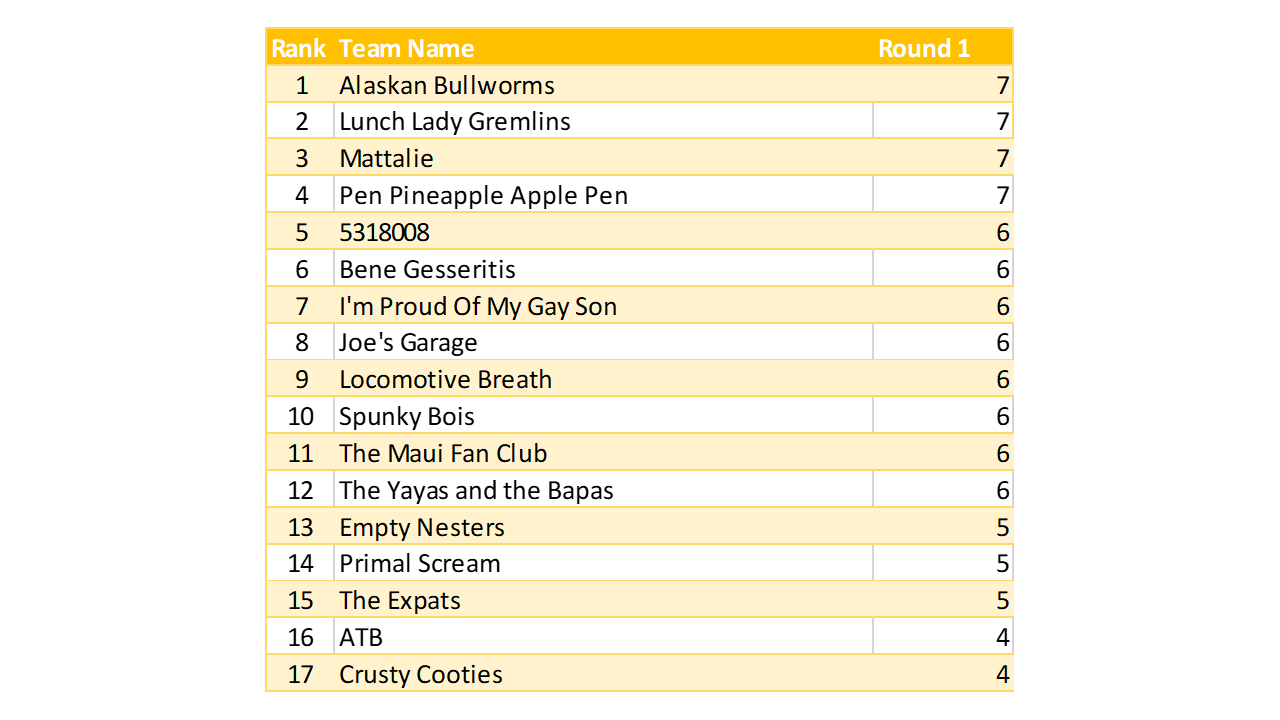1280x720 pixels.
Task: Click the Round 1 score for ATB
Action: pyautogui.click(x=1002, y=638)
